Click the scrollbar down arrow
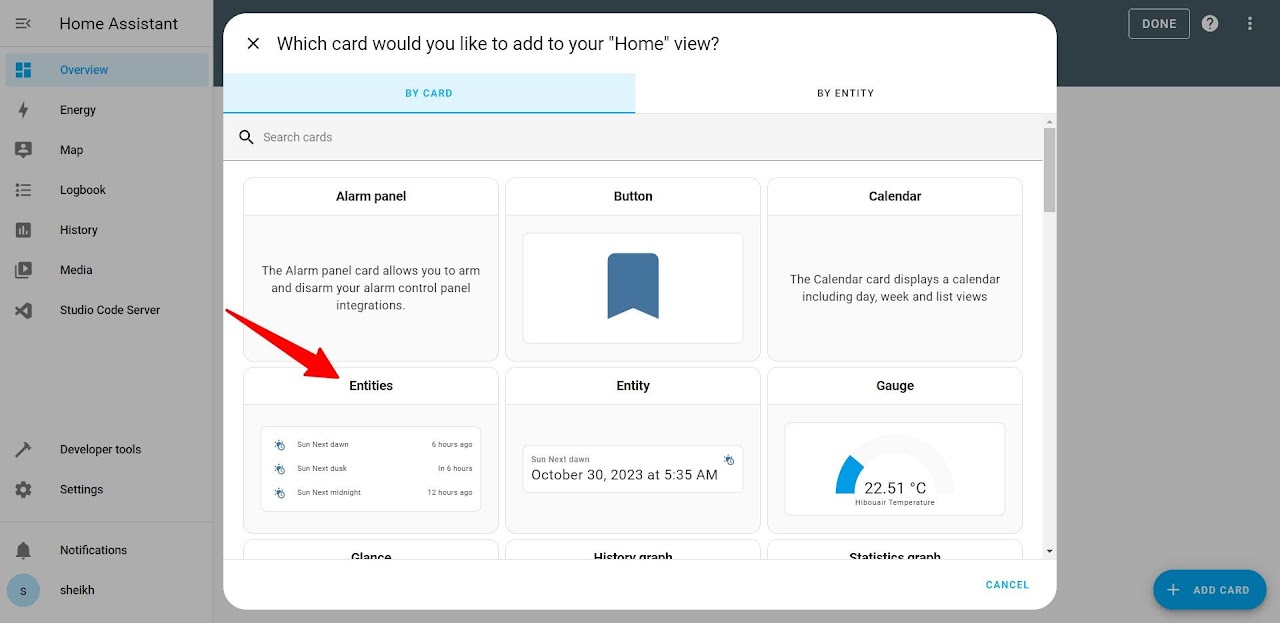 (1049, 551)
